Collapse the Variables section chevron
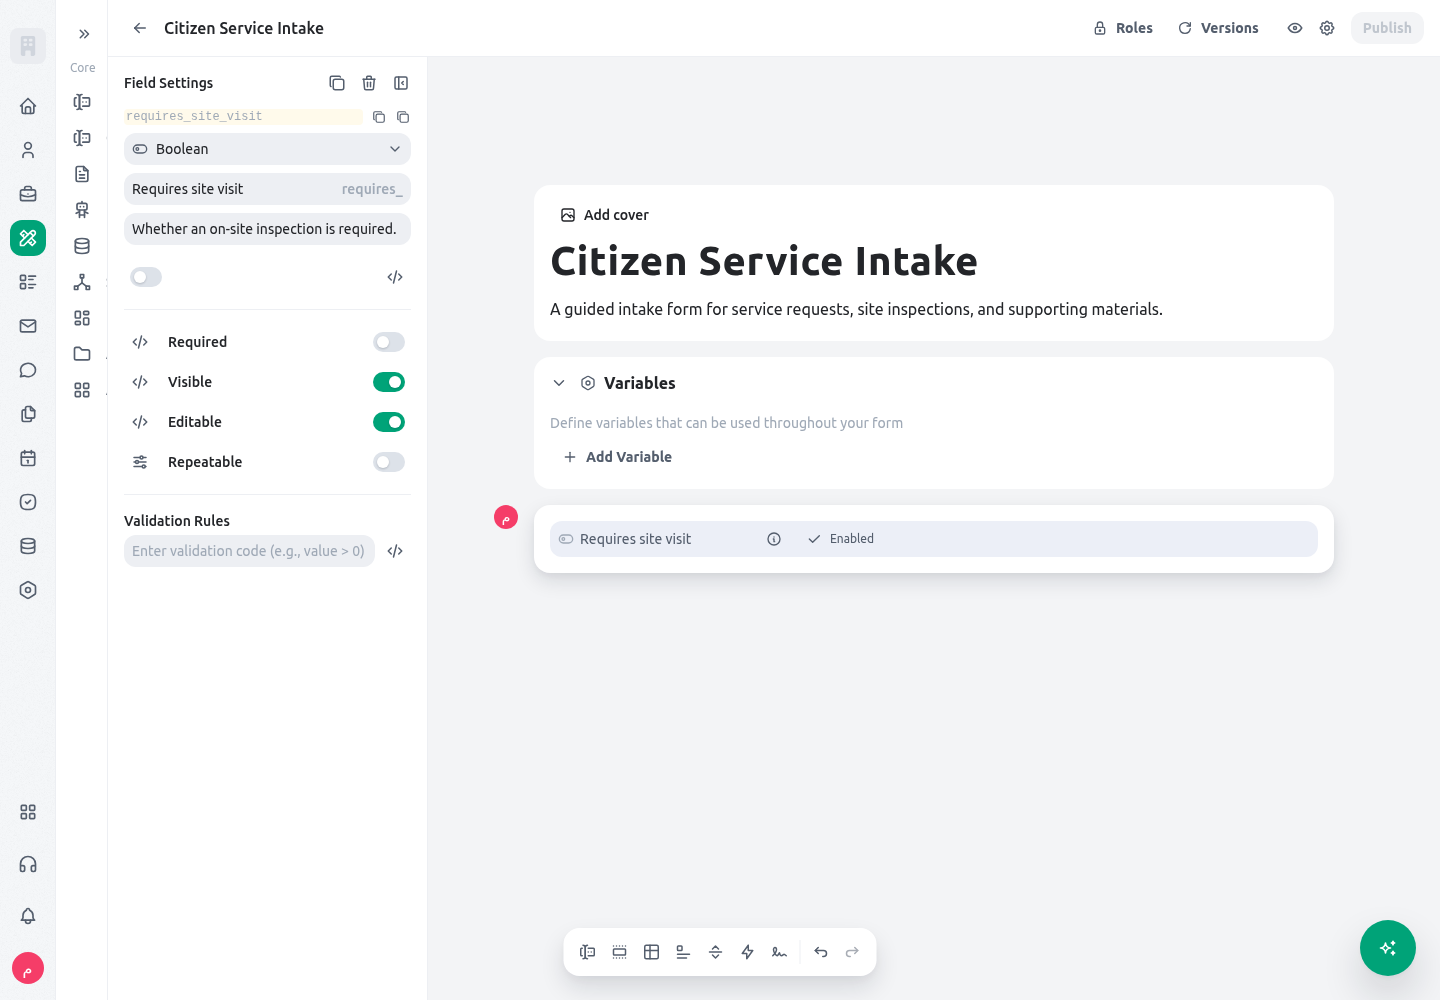Viewport: 1440px width, 1000px height. click(x=559, y=383)
